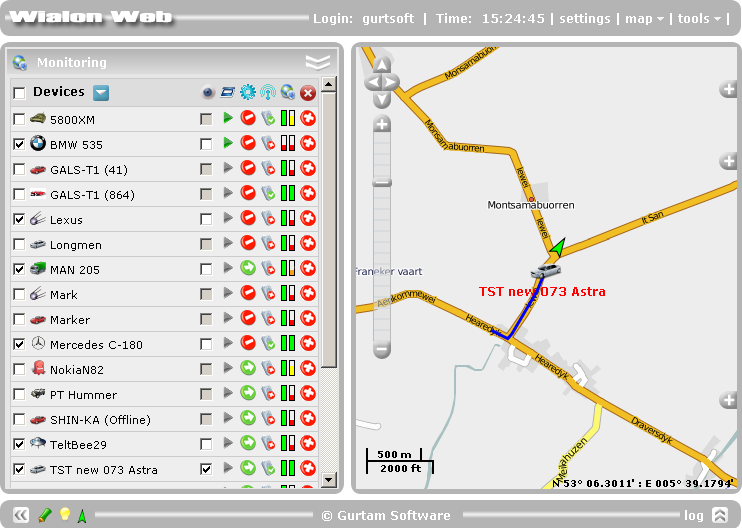Image resolution: width=742 pixels, height=528 pixels.
Task: Click the log label in bottom bar
Action: [693, 515]
